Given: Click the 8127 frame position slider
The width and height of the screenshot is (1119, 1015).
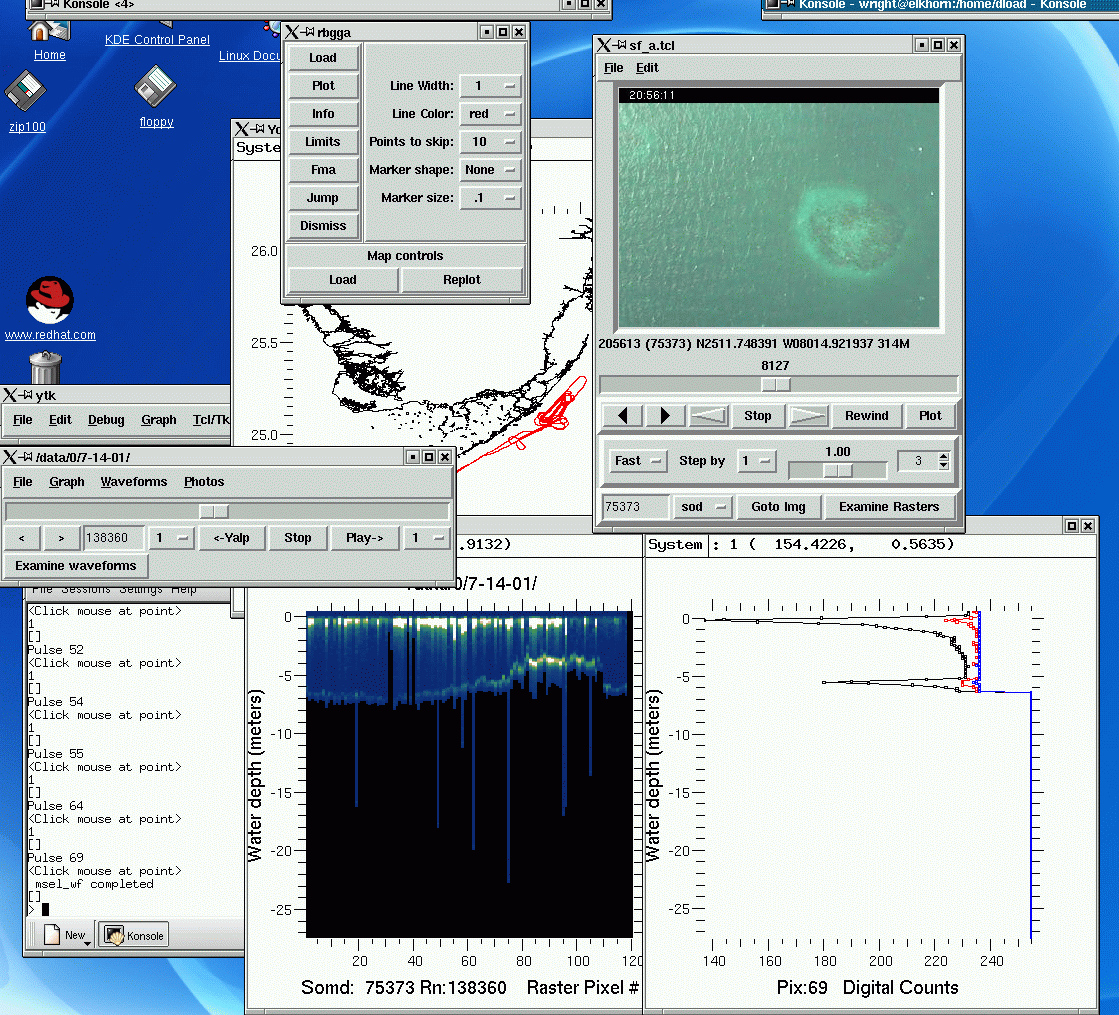Looking at the screenshot, I should [776, 385].
